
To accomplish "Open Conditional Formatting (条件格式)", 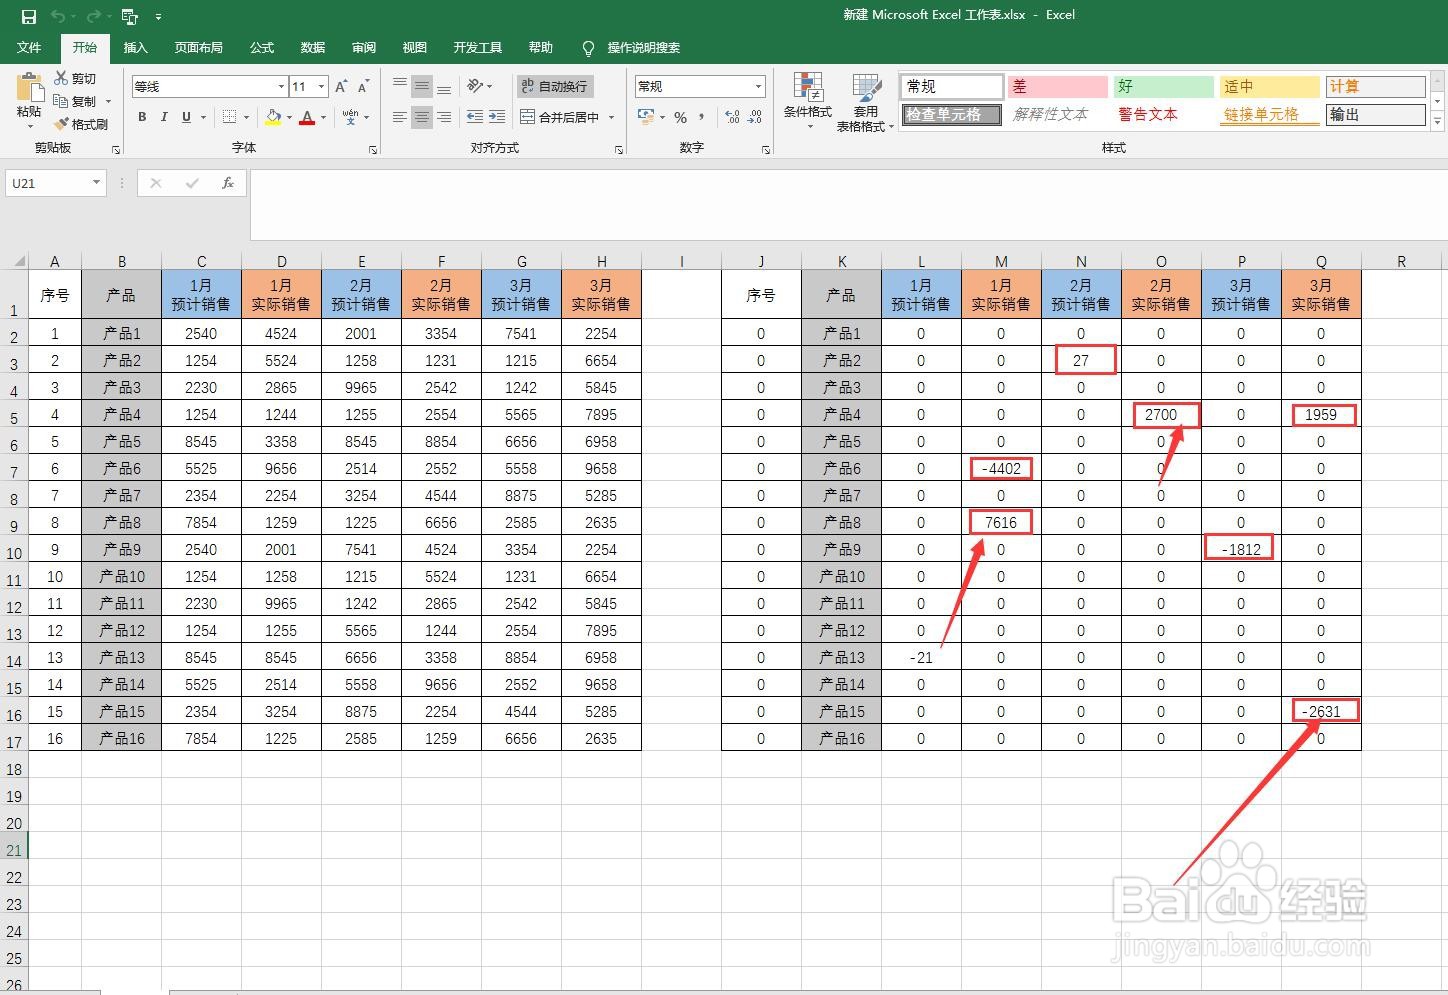I will point(808,101).
